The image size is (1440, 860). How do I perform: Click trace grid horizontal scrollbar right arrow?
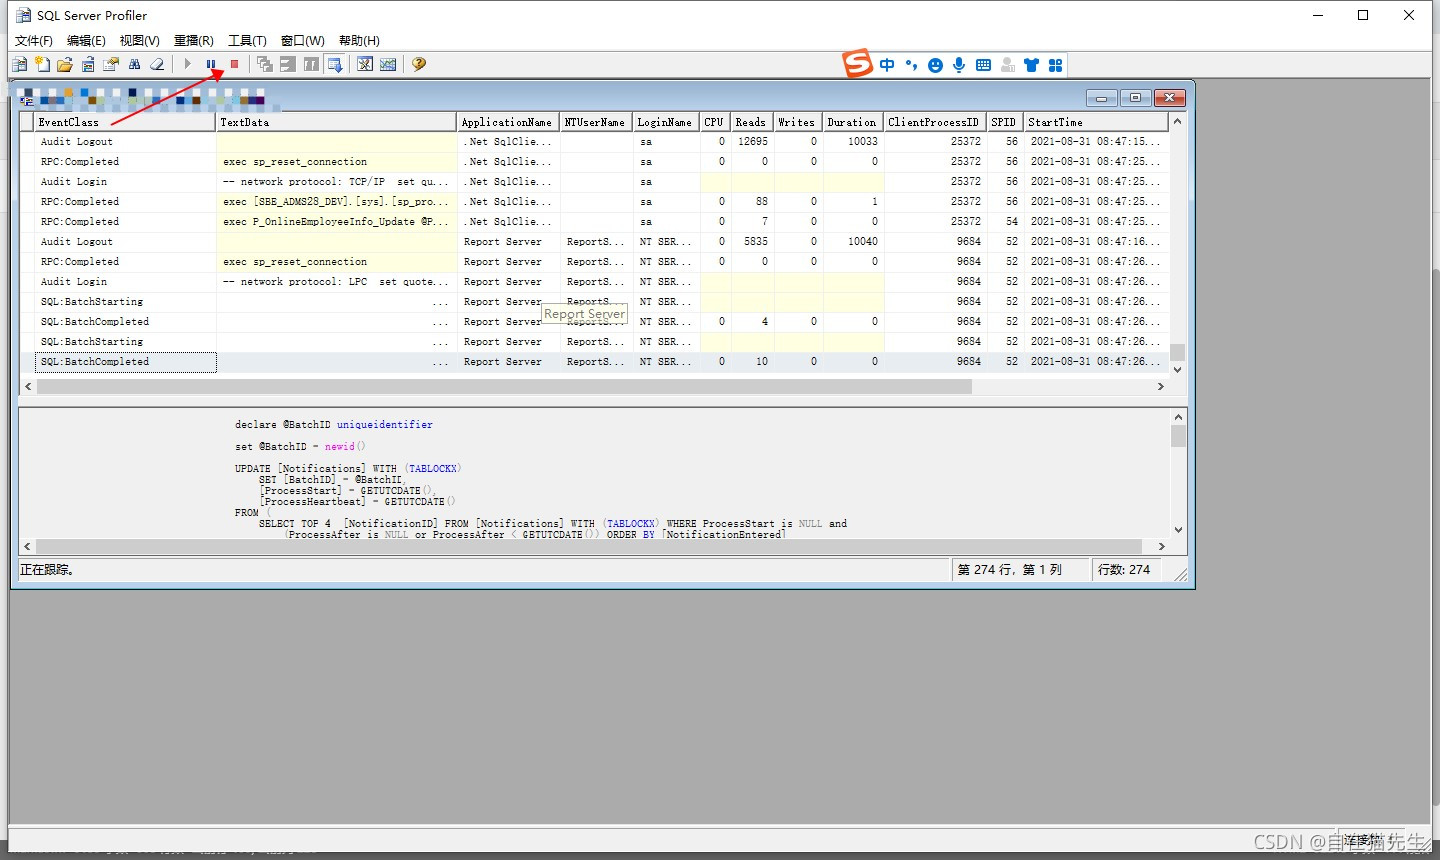1161,386
